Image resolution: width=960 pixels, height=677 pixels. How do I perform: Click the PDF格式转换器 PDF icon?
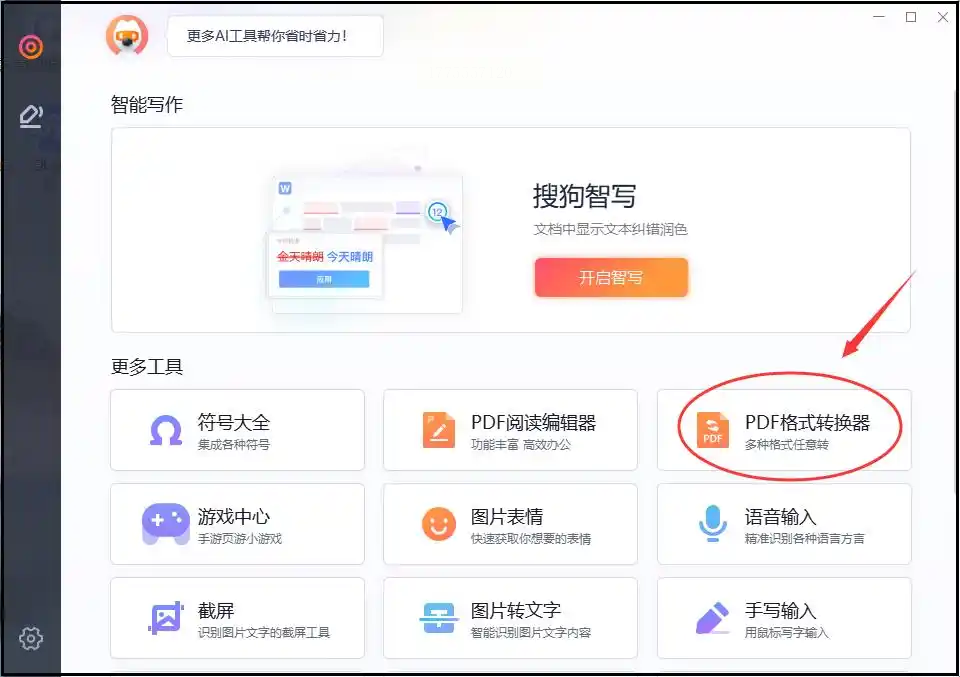pyautogui.click(x=713, y=430)
